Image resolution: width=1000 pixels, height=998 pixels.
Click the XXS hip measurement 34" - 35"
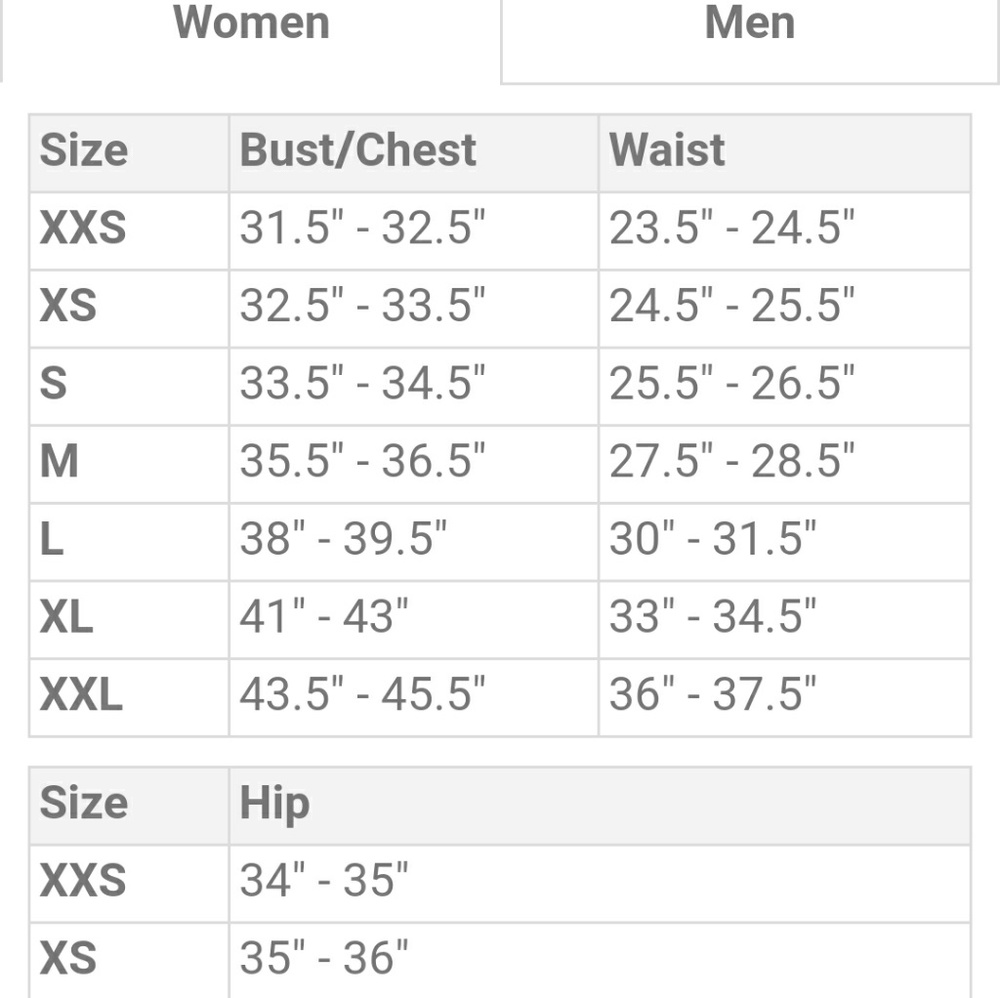tap(324, 881)
